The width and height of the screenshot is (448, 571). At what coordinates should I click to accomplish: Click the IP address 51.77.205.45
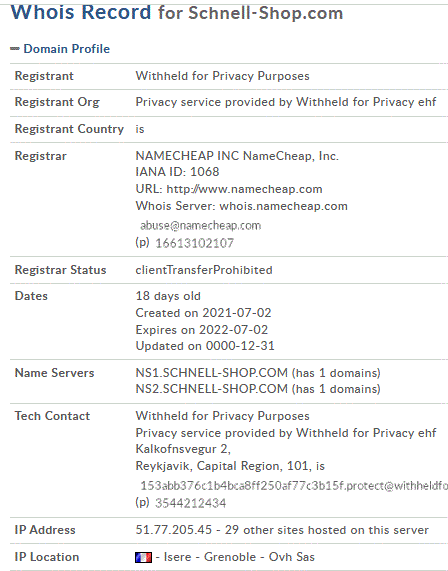pos(174,530)
